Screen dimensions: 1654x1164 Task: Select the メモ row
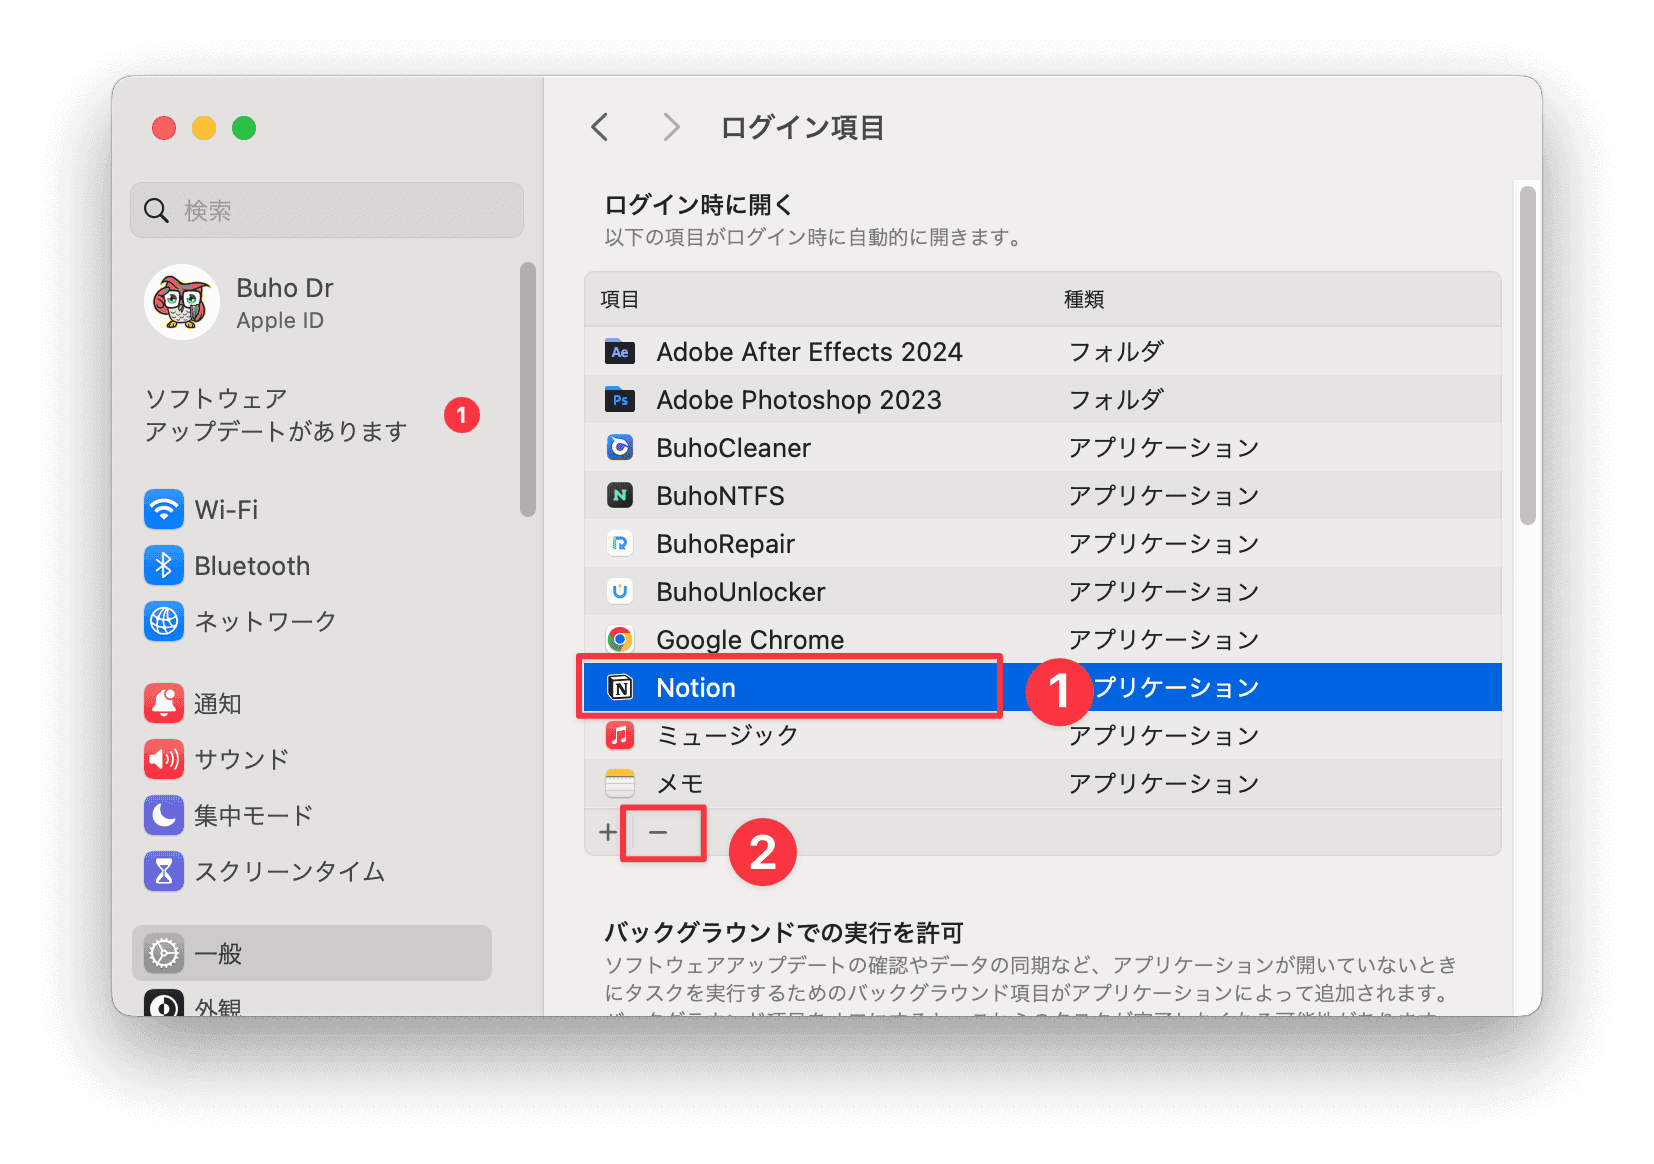(x=1043, y=783)
